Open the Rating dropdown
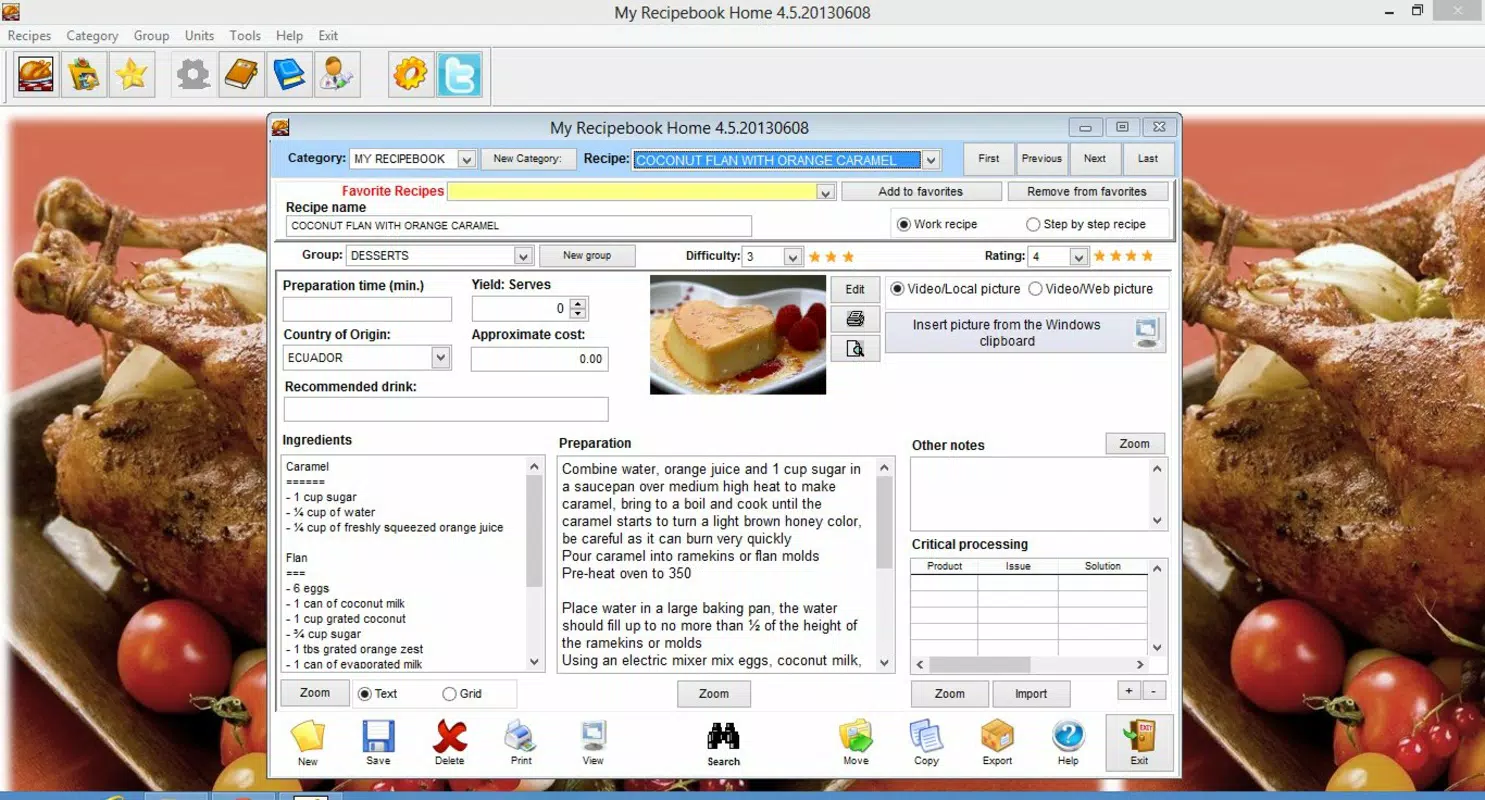Screen dimensions: 1485x800 point(1078,257)
